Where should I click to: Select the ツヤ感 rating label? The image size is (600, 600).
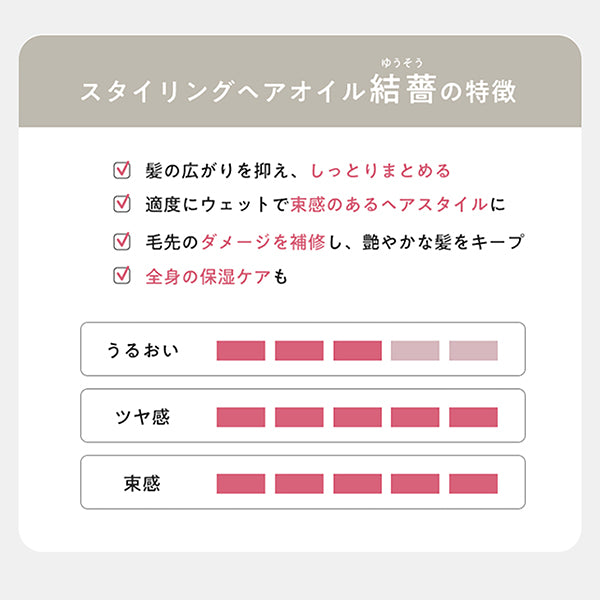(x=142, y=417)
